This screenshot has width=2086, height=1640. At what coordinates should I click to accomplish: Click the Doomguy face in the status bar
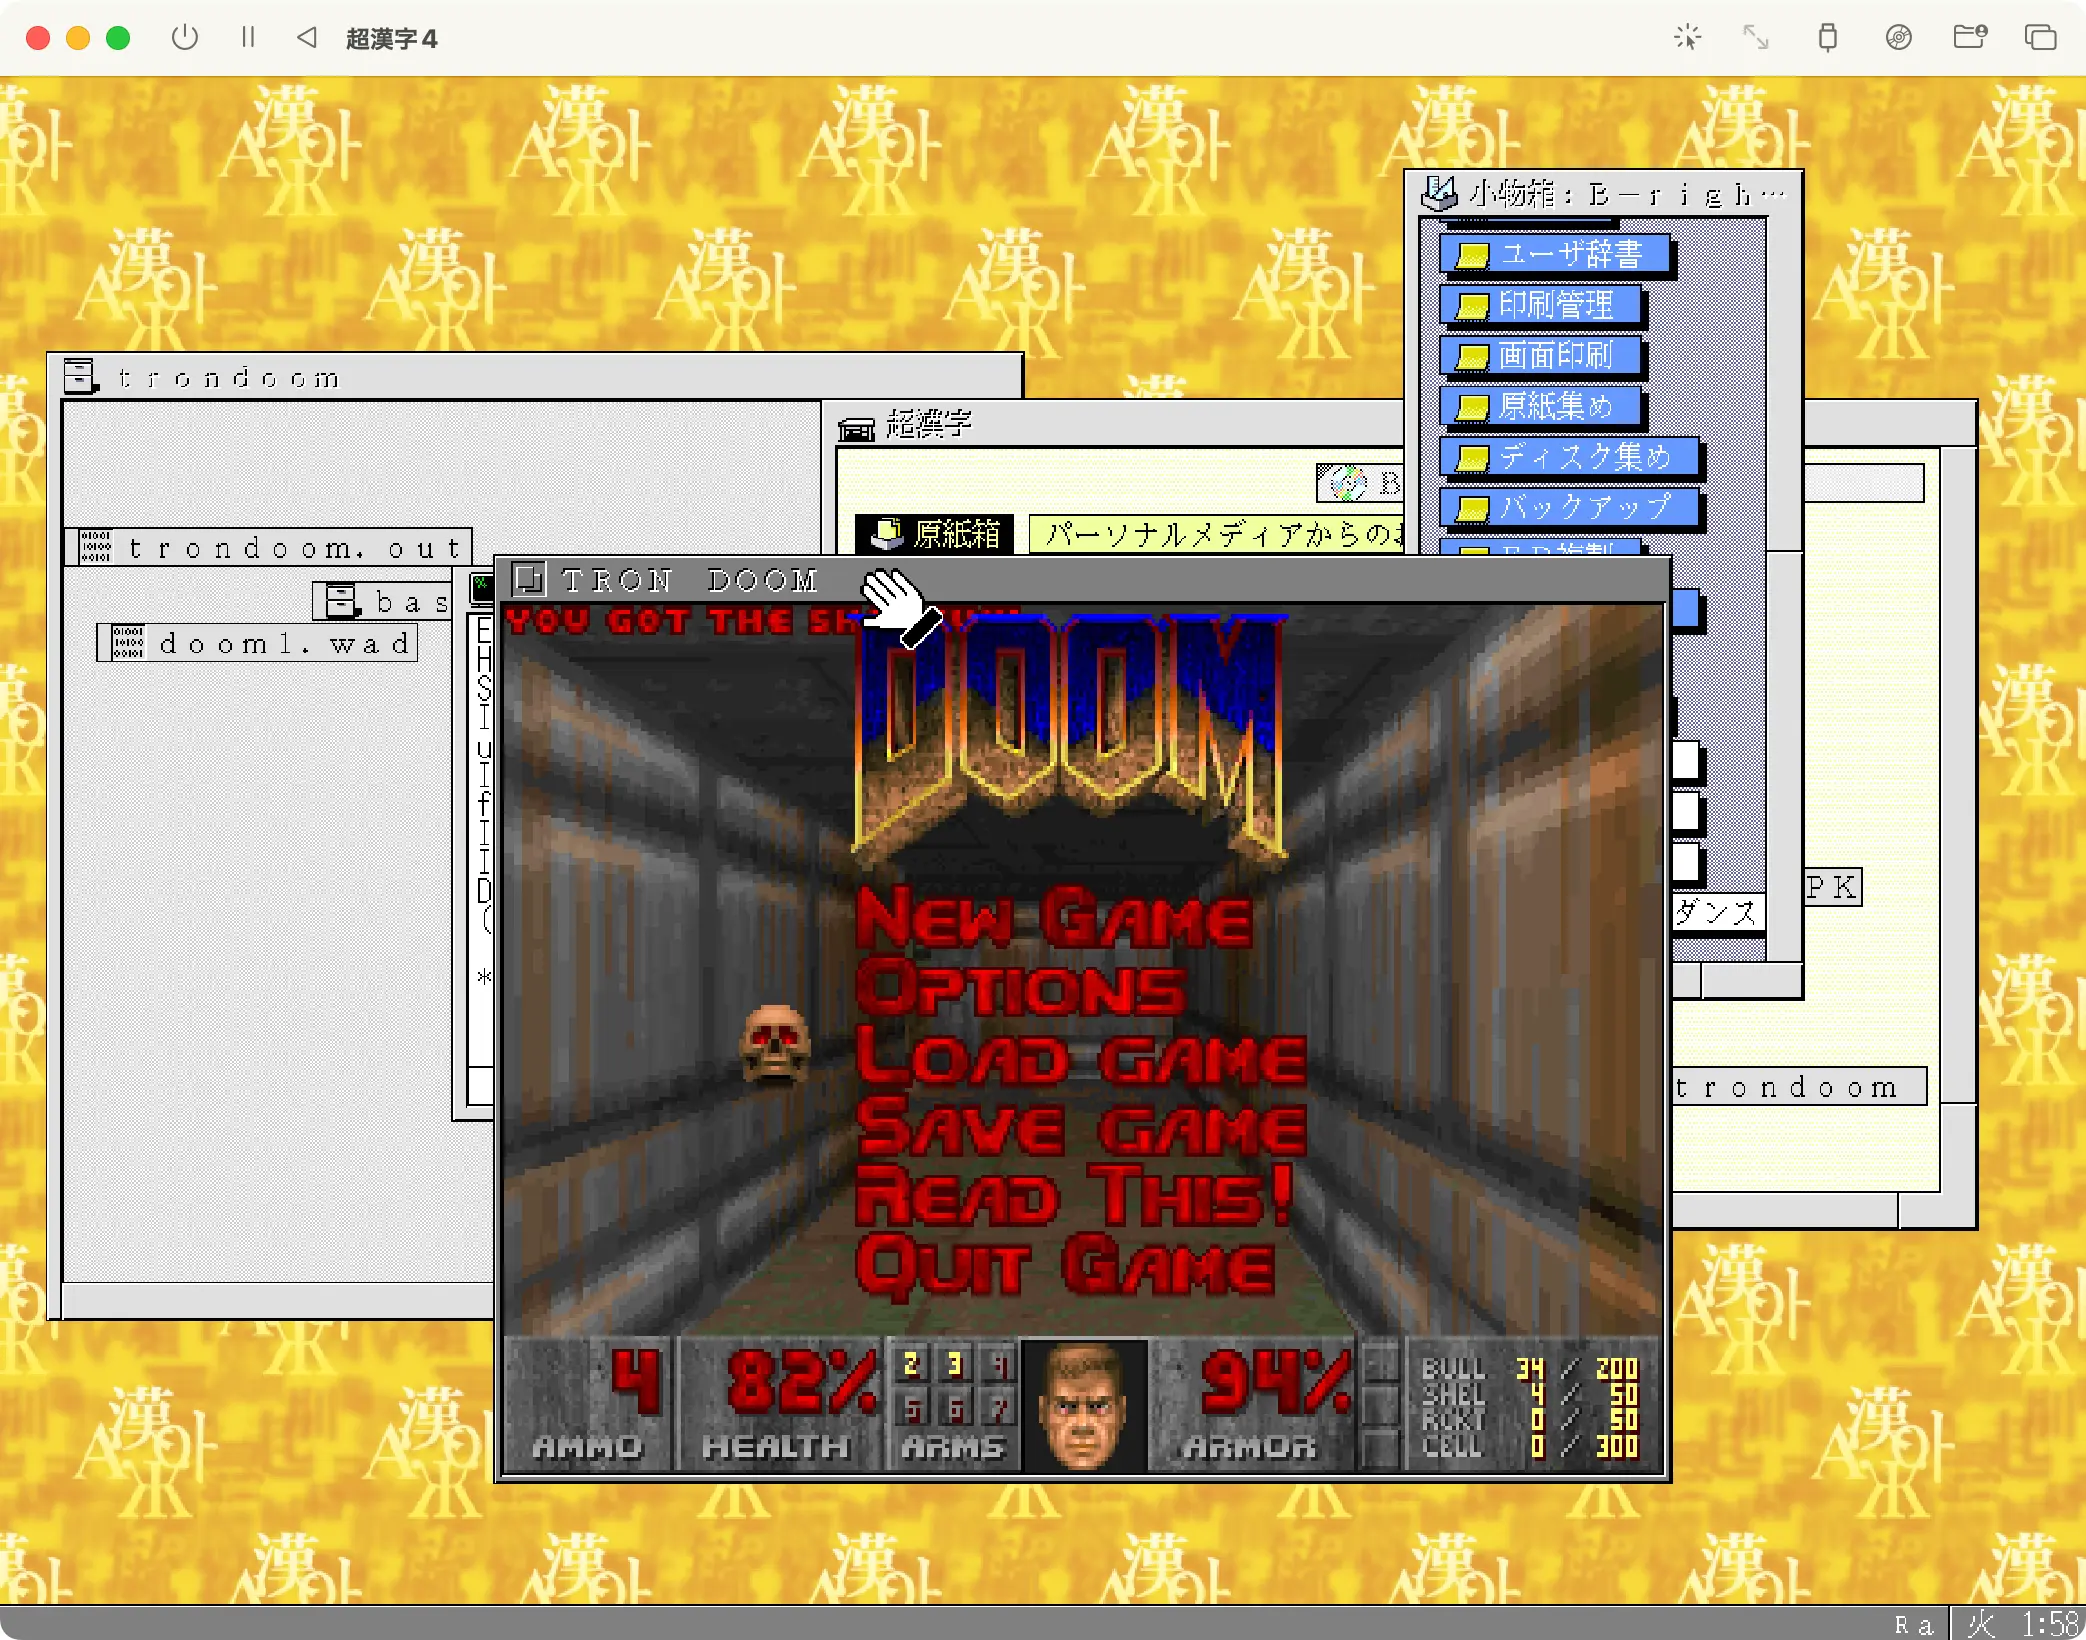click(x=1082, y=1405)
